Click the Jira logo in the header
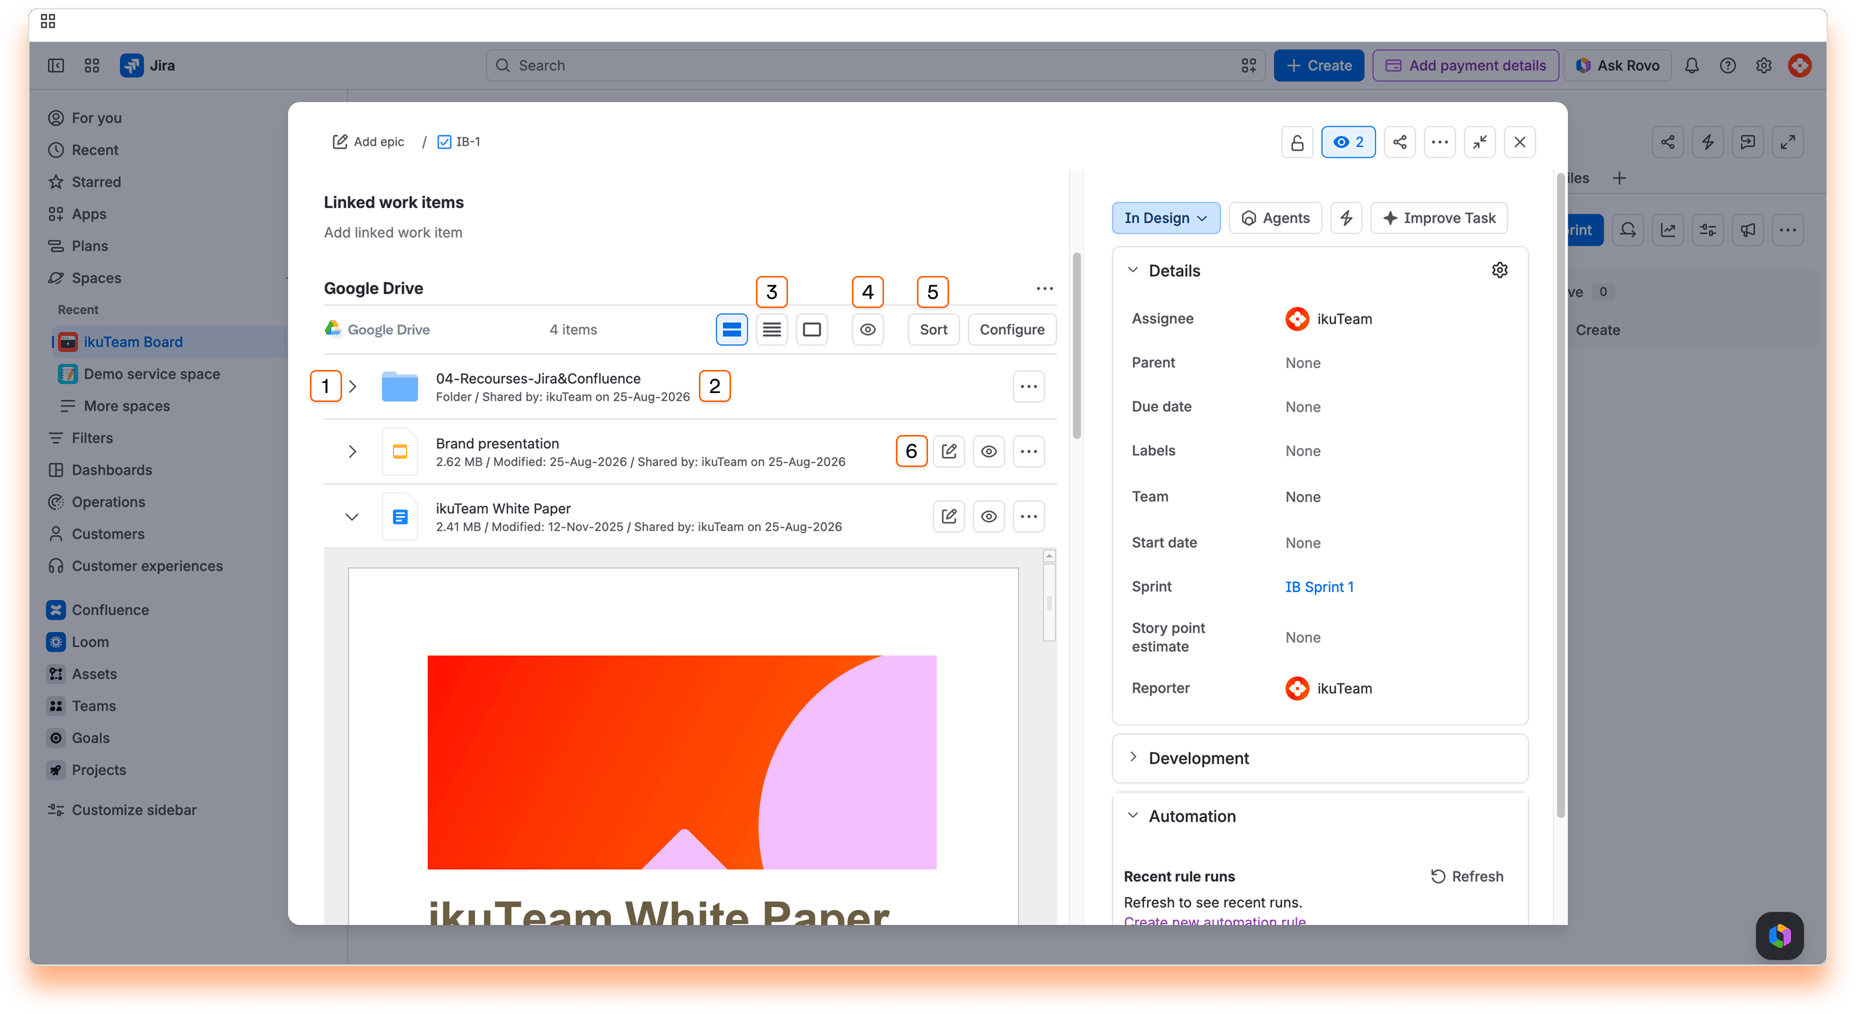The width and height of the screenshot is (1856, 1014). point(147,65)
